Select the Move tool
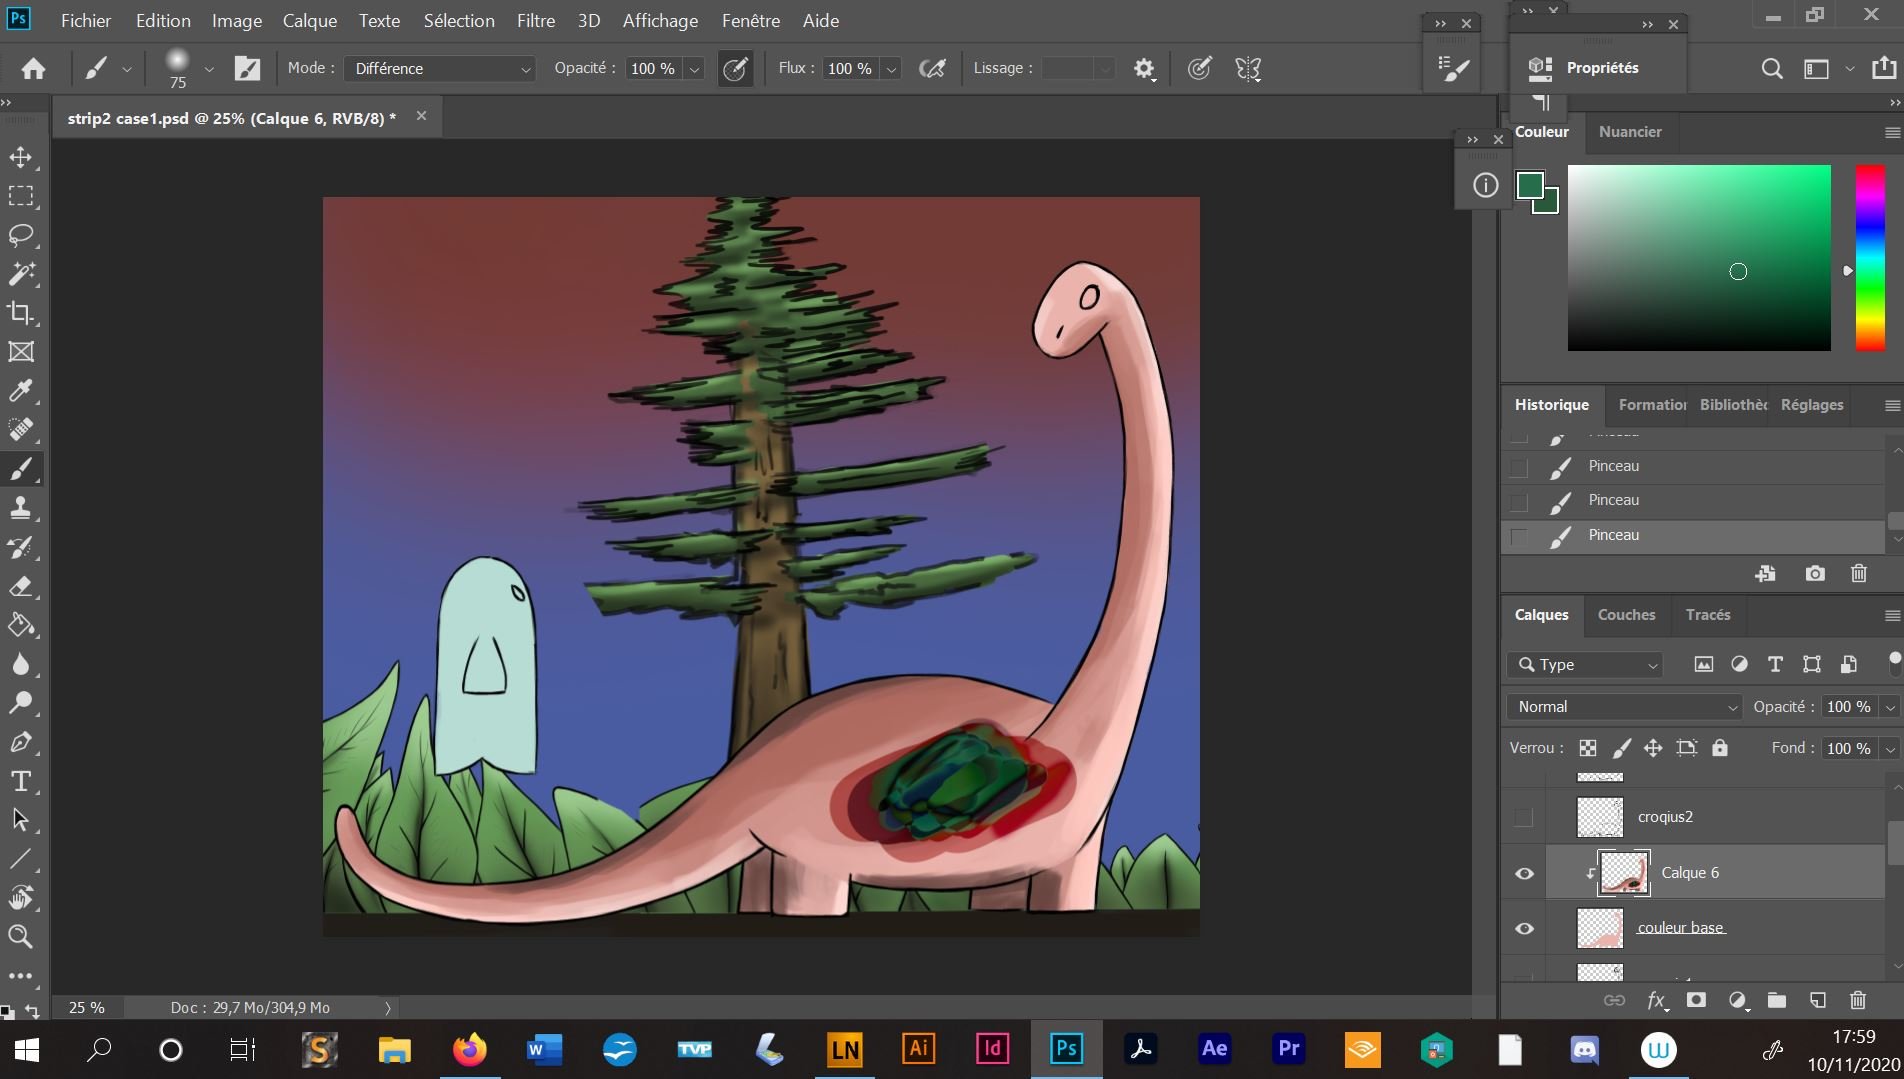Viewport: 1904px width, 1079px height. [x=21, y=157]
